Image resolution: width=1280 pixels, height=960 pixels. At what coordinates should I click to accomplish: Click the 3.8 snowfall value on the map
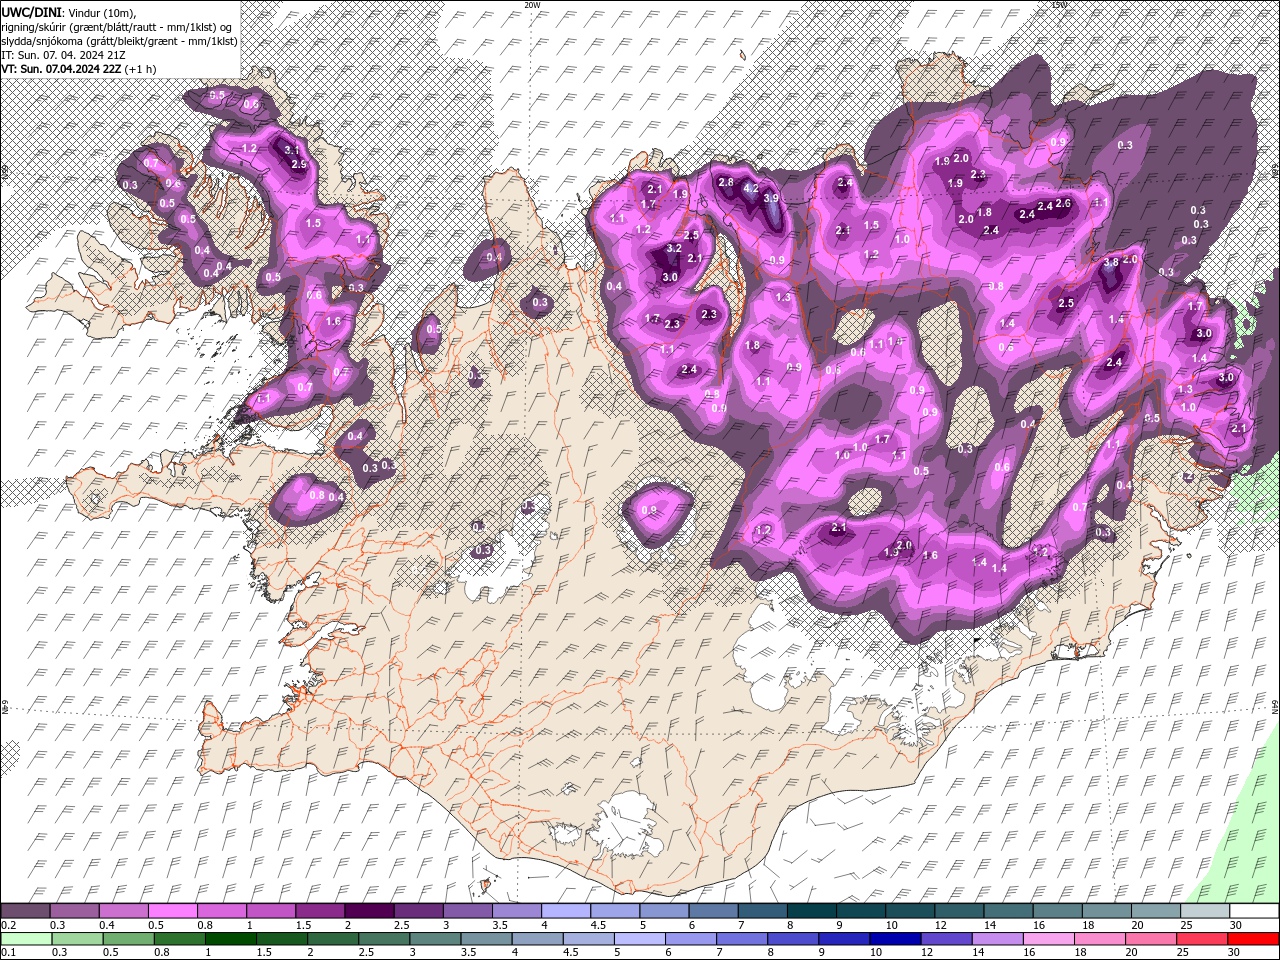1111,262
